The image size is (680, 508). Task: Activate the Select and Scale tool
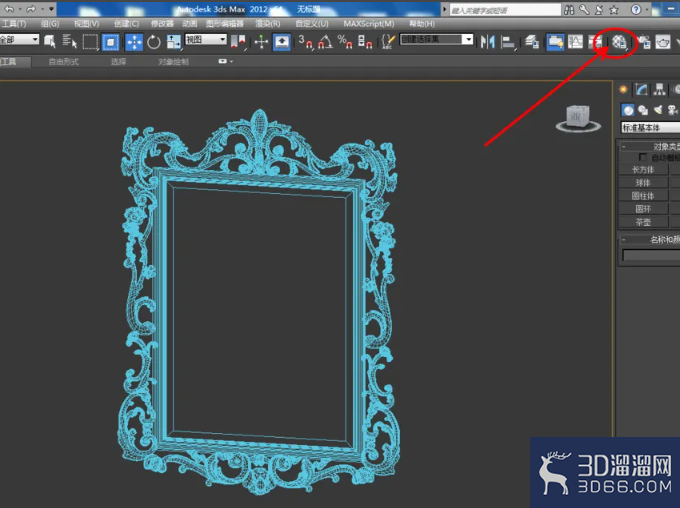173,42
